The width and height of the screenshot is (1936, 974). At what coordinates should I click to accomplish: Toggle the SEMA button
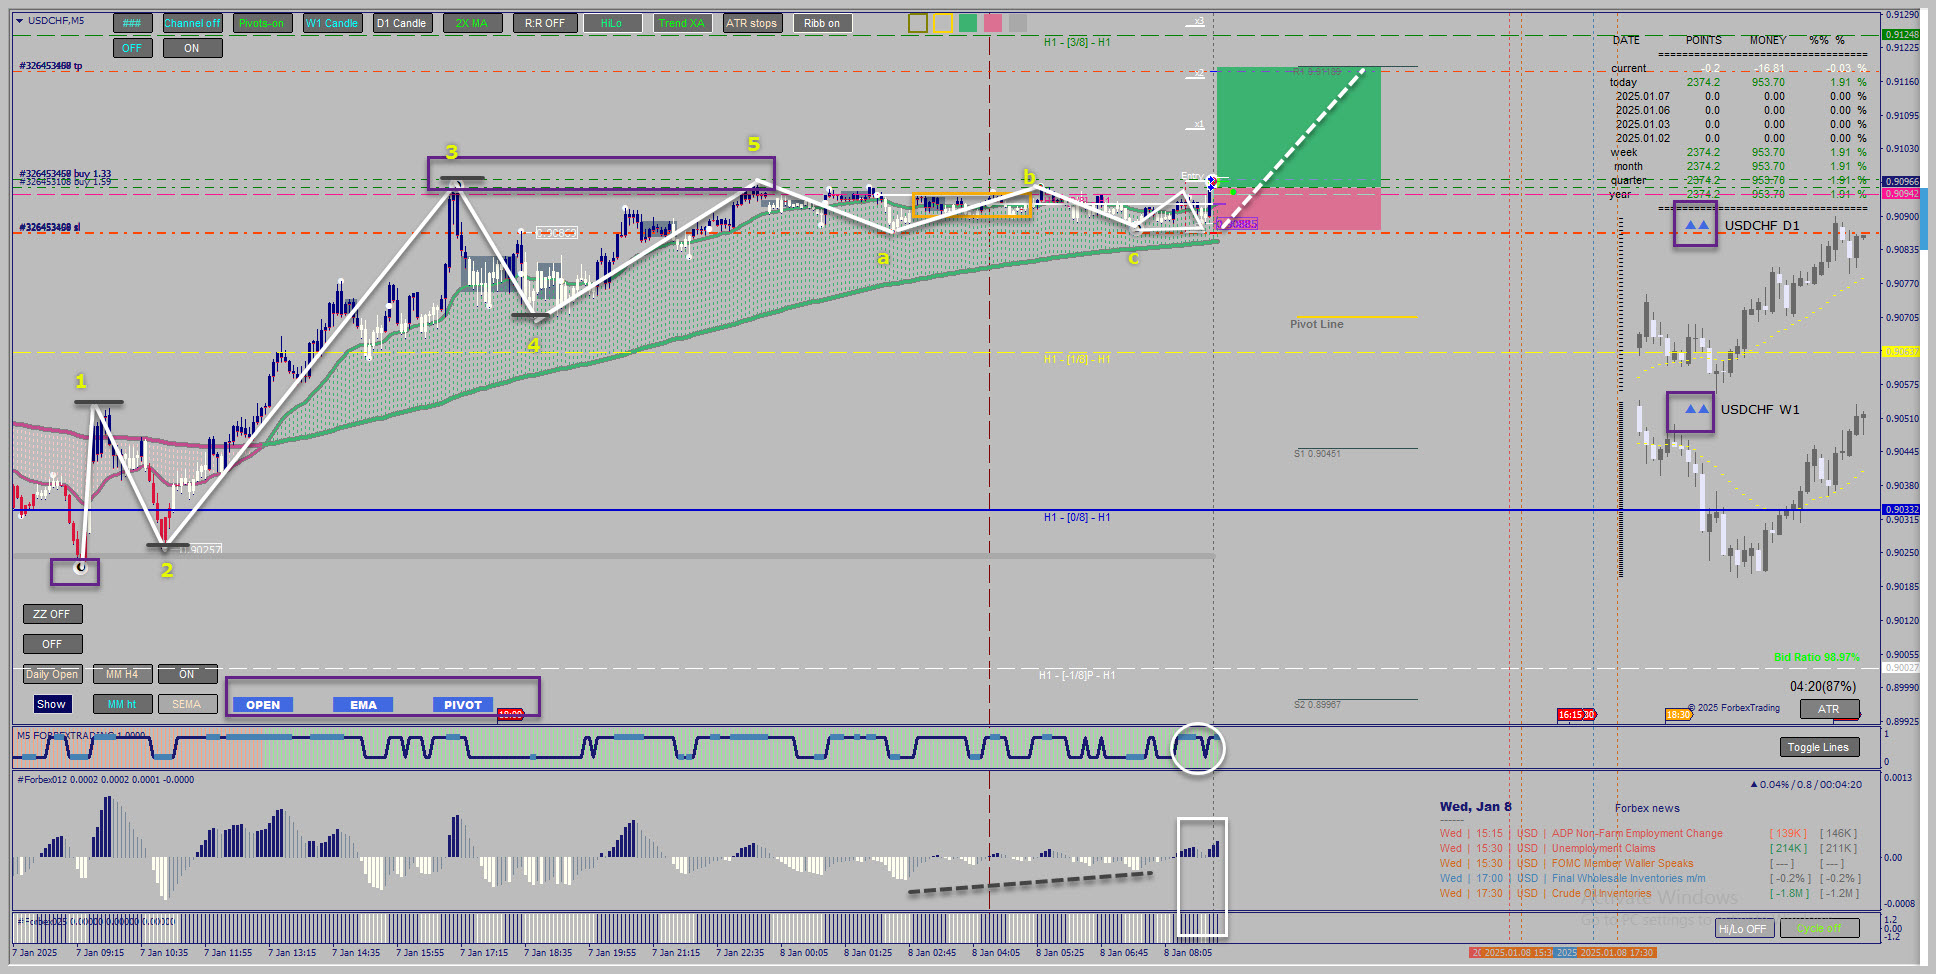[187, 704]
